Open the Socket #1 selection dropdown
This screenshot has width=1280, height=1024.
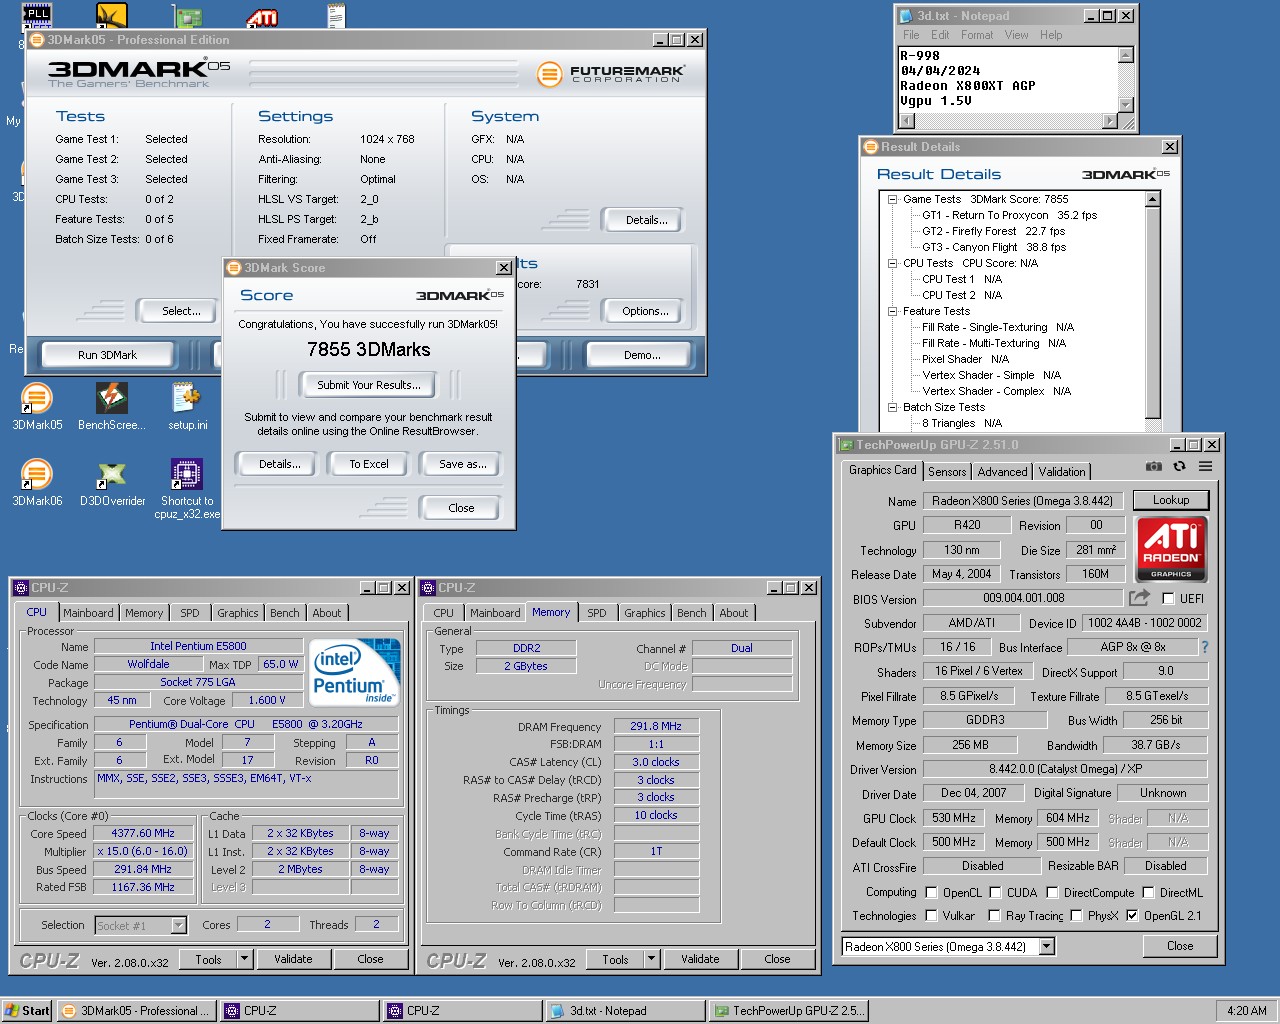coord(178,926)
